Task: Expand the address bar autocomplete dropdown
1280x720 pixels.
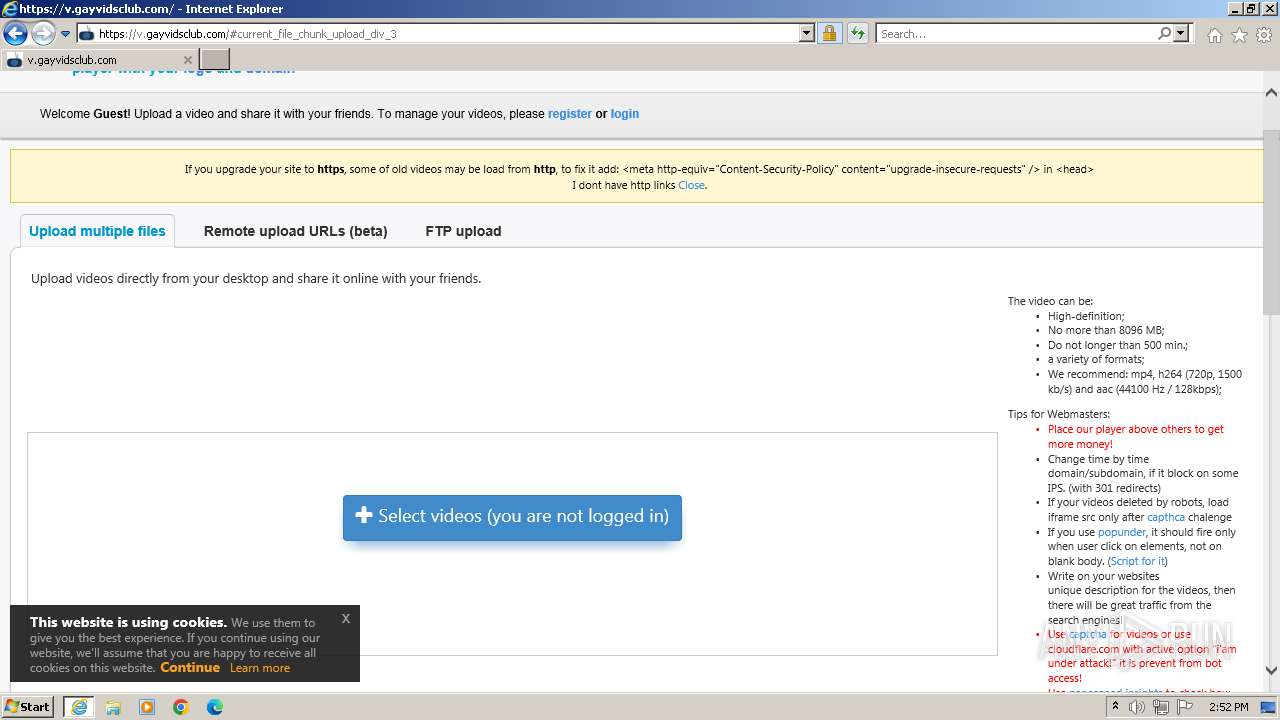Action: (x=807, y=33)
